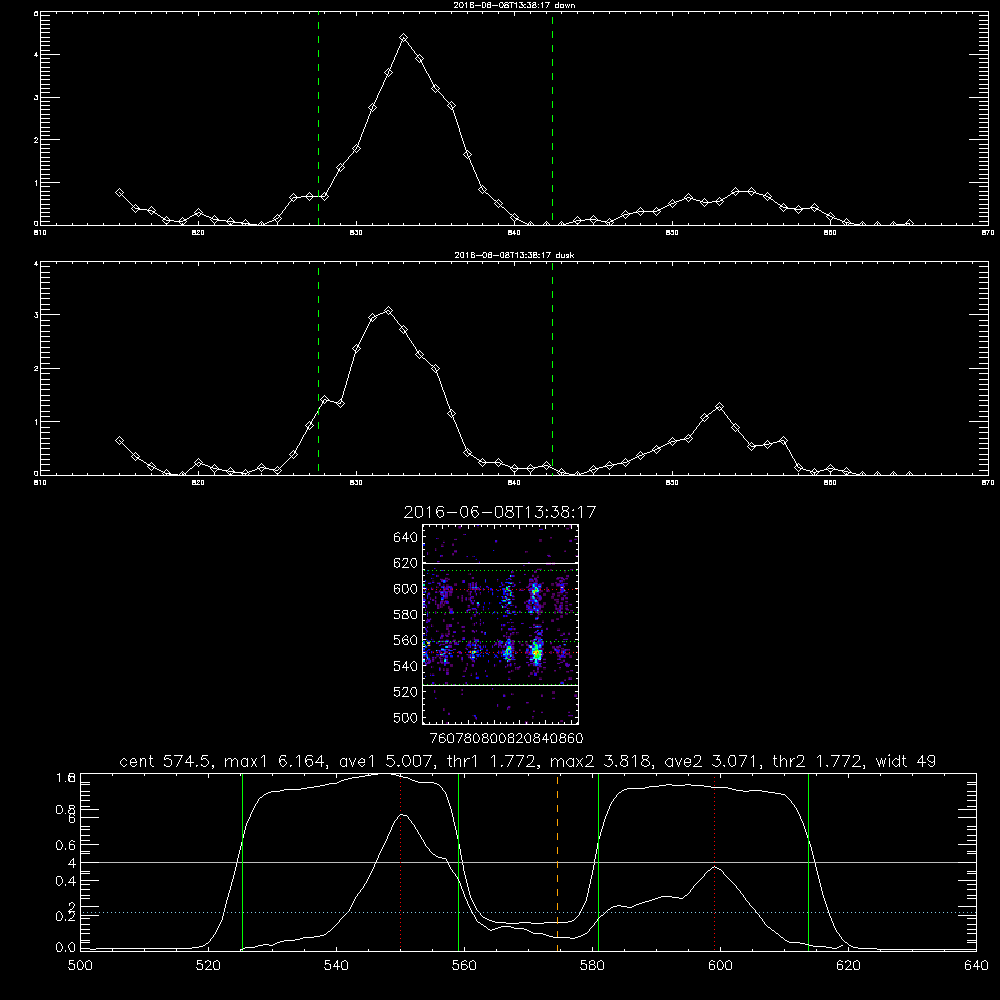Image resolution: width=1000 pixels, height=1000 pixels.
Task: Click the '580' label on bottom plot x-axis
Action: [x=592, y=966]
